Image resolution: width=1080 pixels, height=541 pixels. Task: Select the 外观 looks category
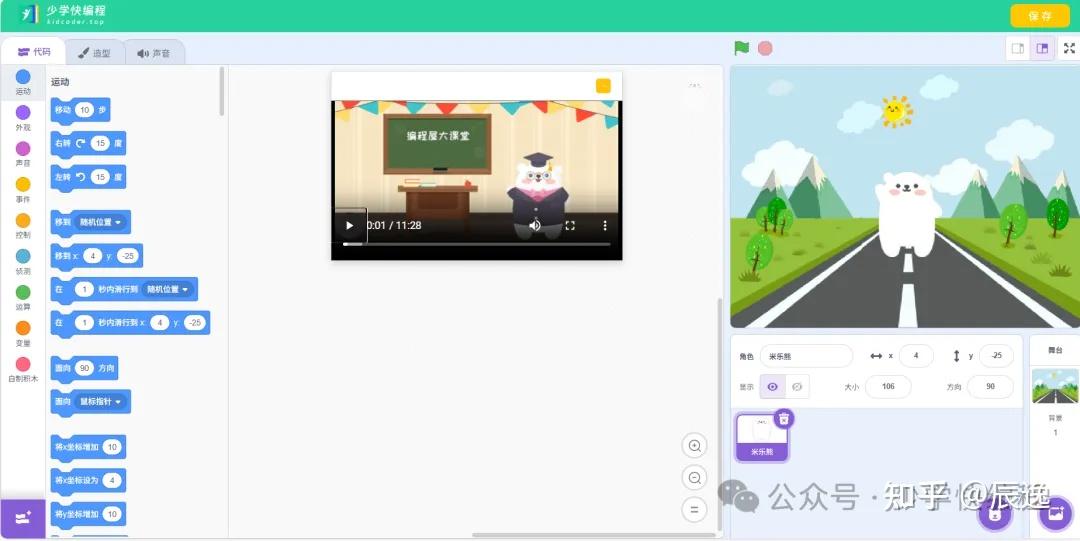pos(23,118)
